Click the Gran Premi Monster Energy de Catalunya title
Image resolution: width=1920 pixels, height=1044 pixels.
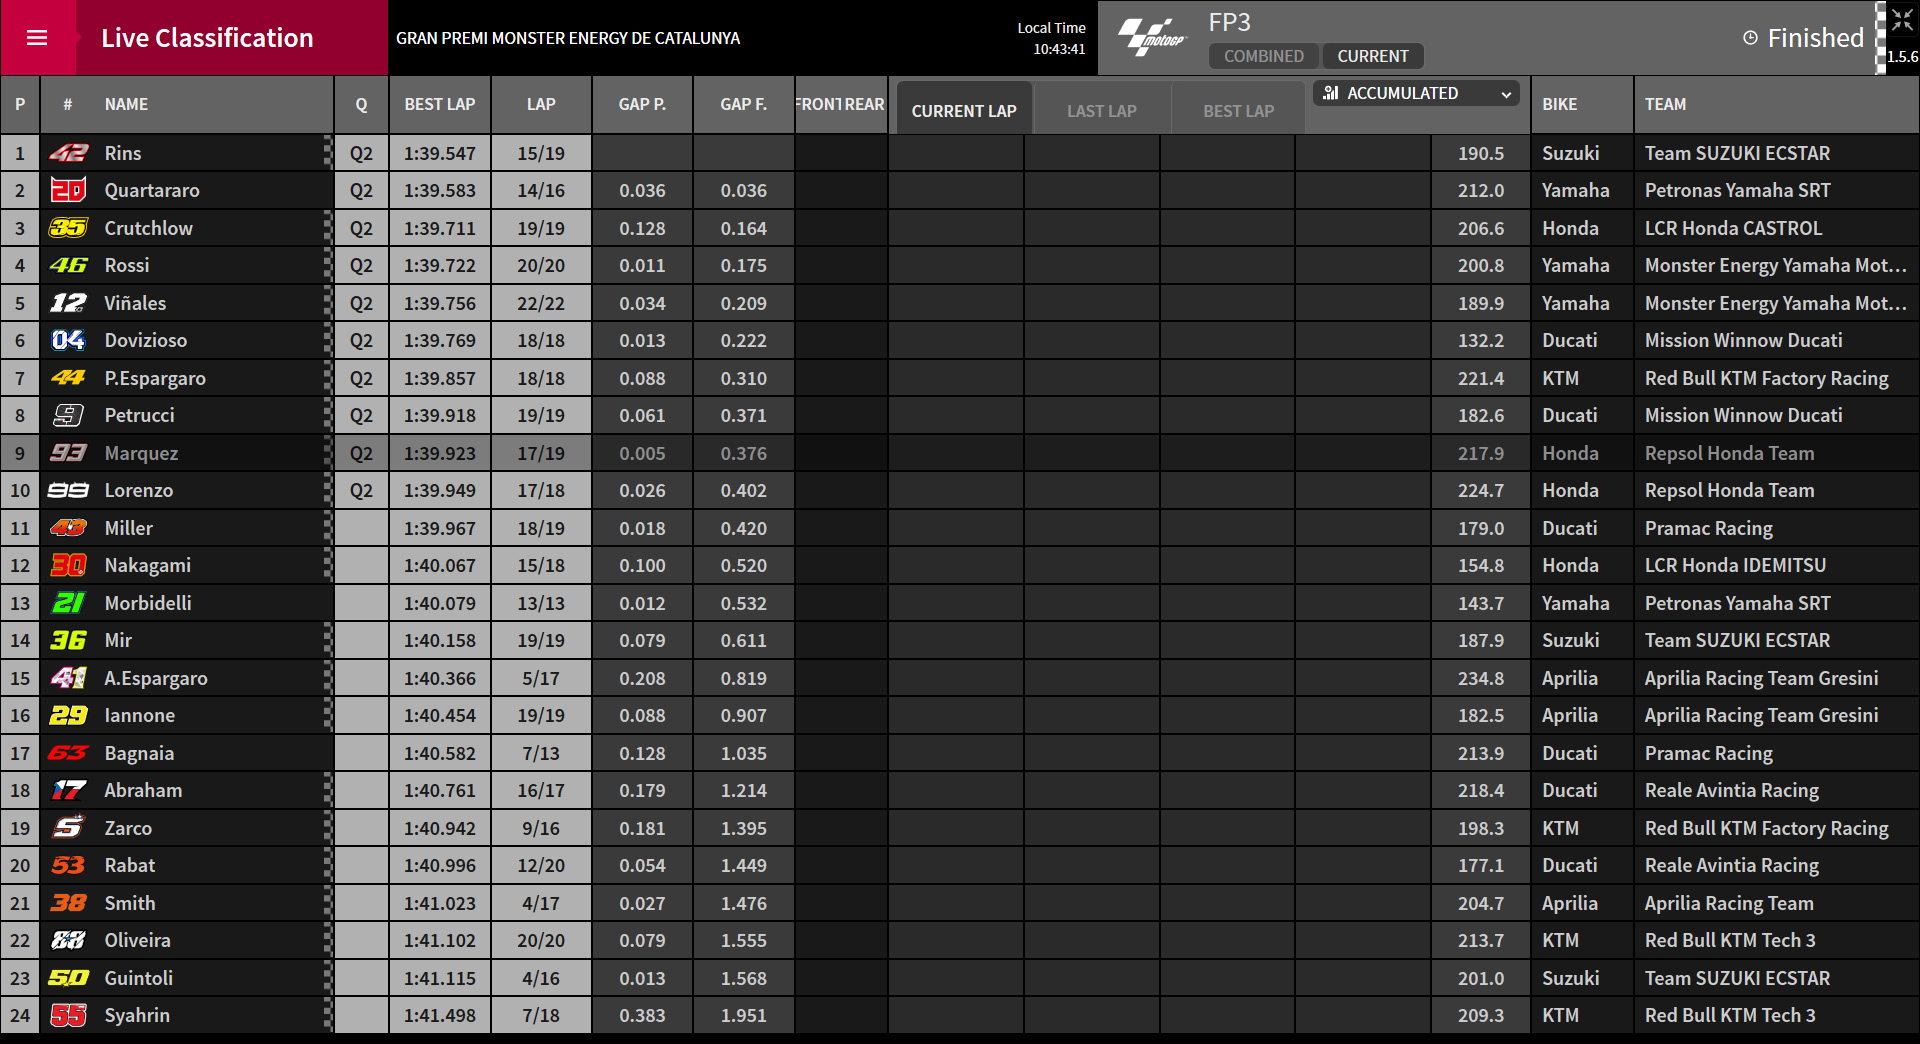point(568,38)
